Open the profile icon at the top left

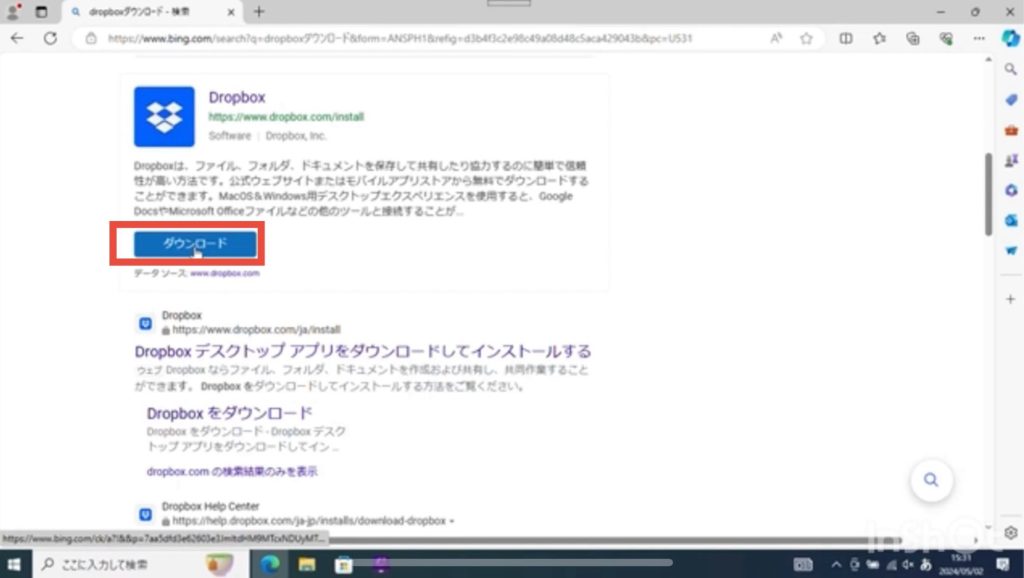coord(12,12)
